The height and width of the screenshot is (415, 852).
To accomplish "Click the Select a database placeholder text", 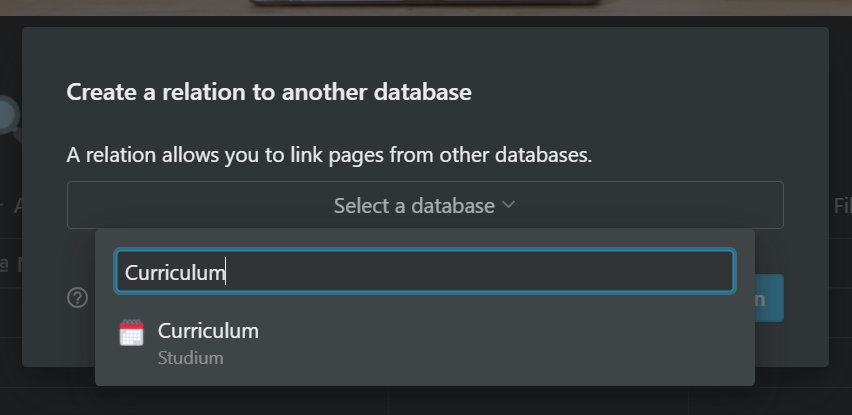I will [x=414, y=206].
